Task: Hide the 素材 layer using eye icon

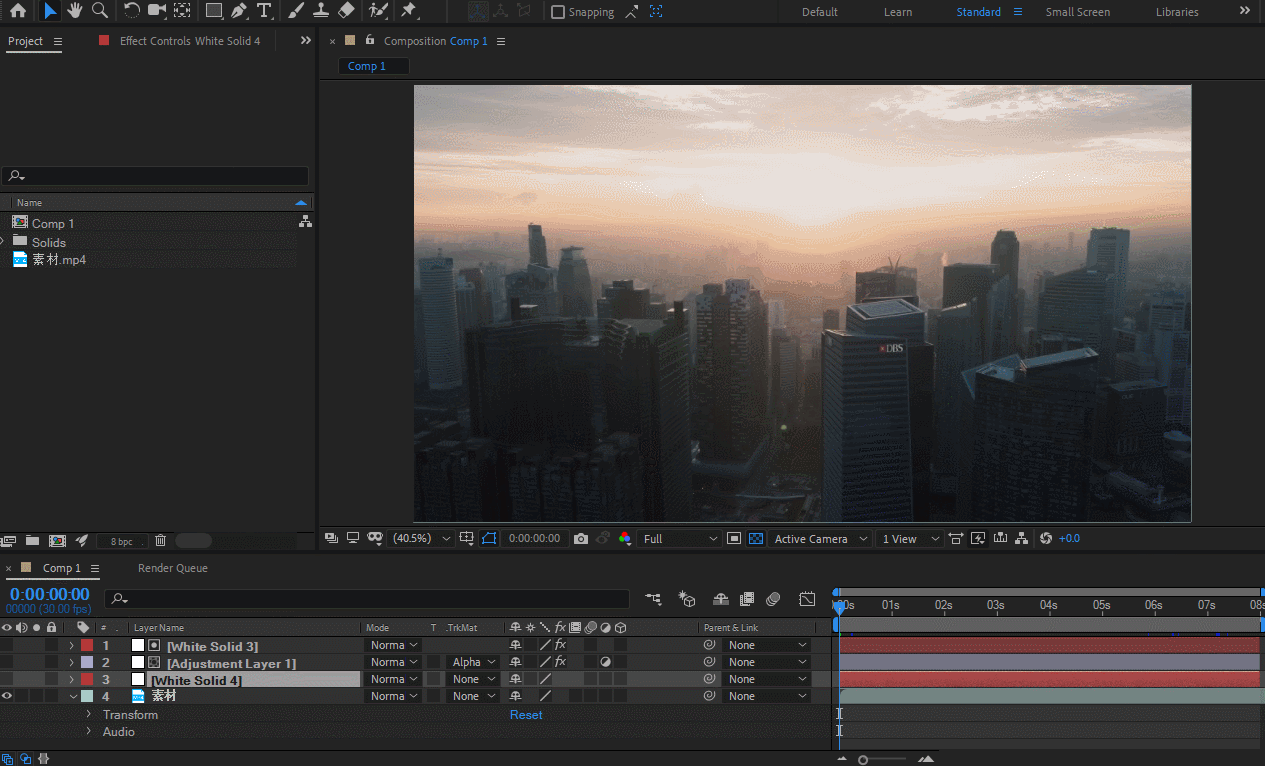Action: [7, 696]
